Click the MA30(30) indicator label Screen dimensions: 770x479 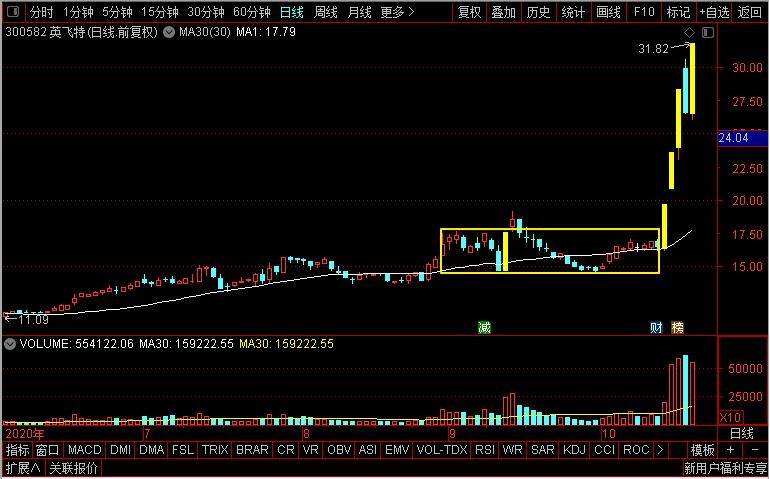coord(205,32)
